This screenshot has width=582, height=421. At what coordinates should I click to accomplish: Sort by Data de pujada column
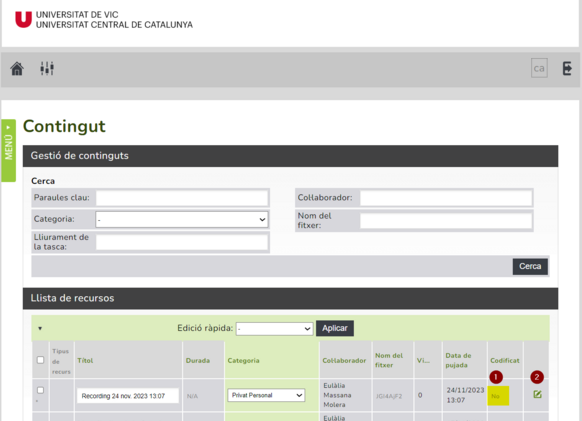[x=458, y=360]
